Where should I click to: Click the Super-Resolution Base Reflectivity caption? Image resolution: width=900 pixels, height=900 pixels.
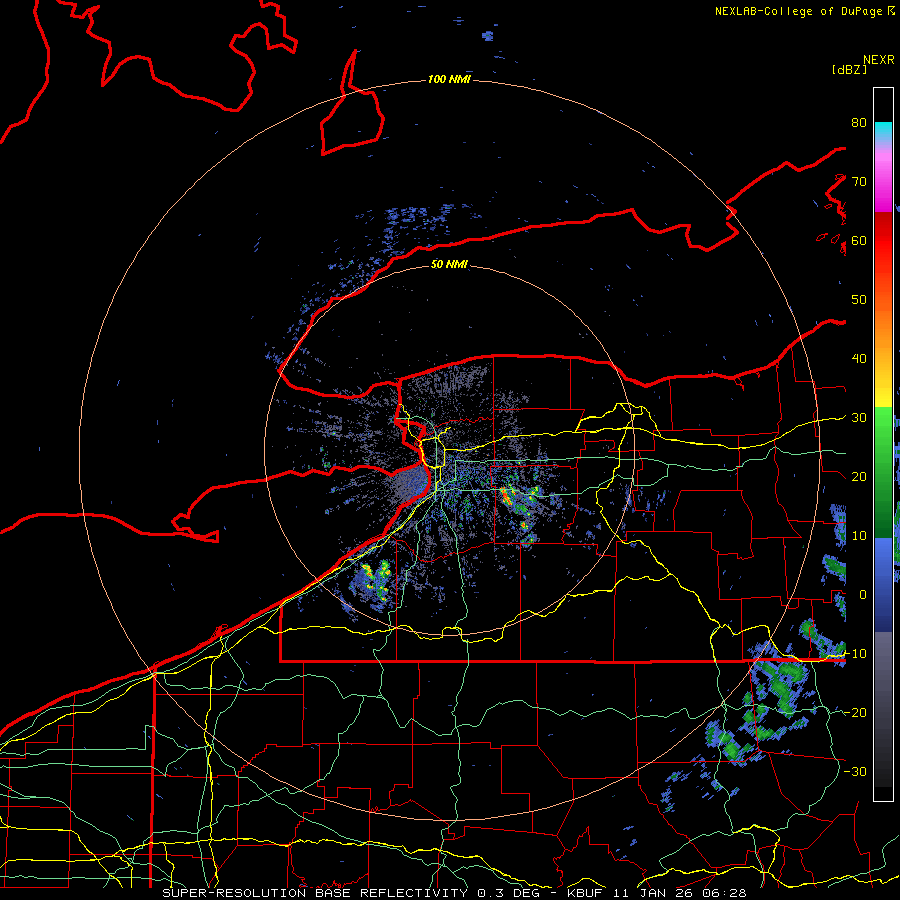tap(315, 893)
